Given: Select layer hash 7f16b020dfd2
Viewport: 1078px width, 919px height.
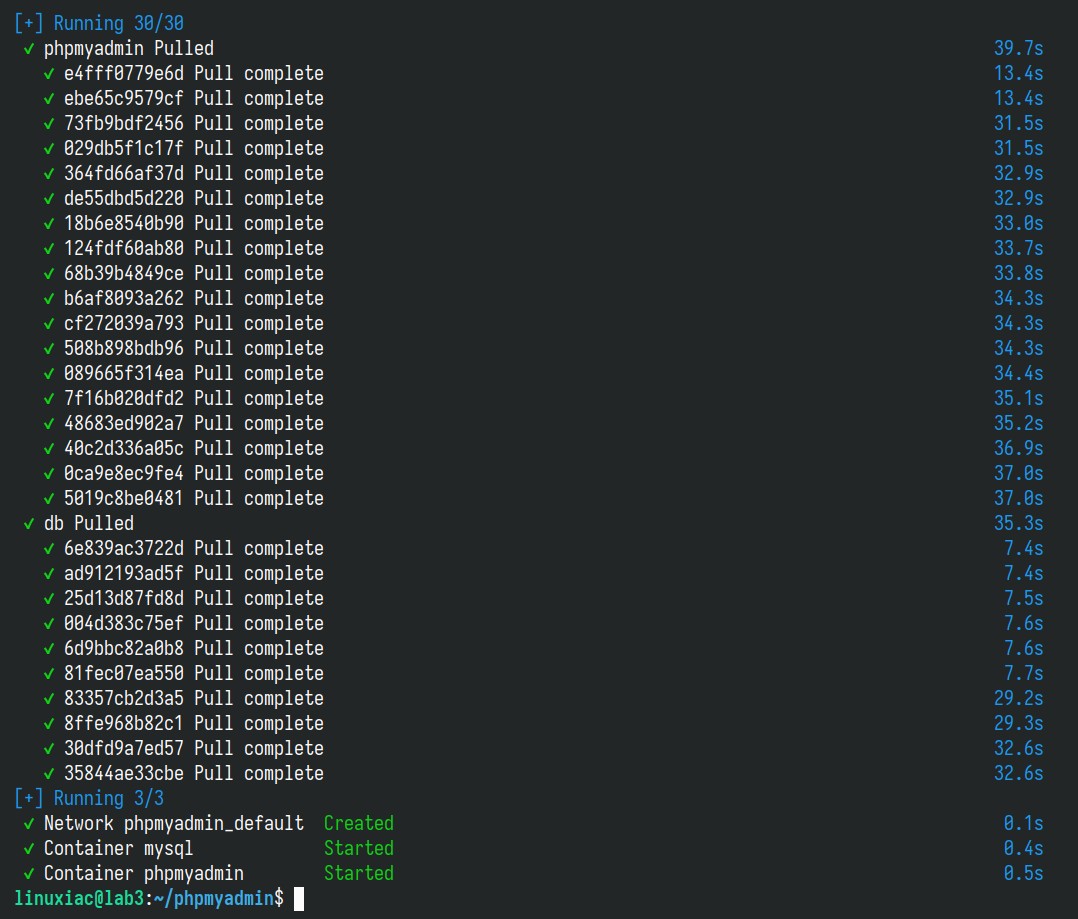Looking at the screenshot, I should [124, 398].
